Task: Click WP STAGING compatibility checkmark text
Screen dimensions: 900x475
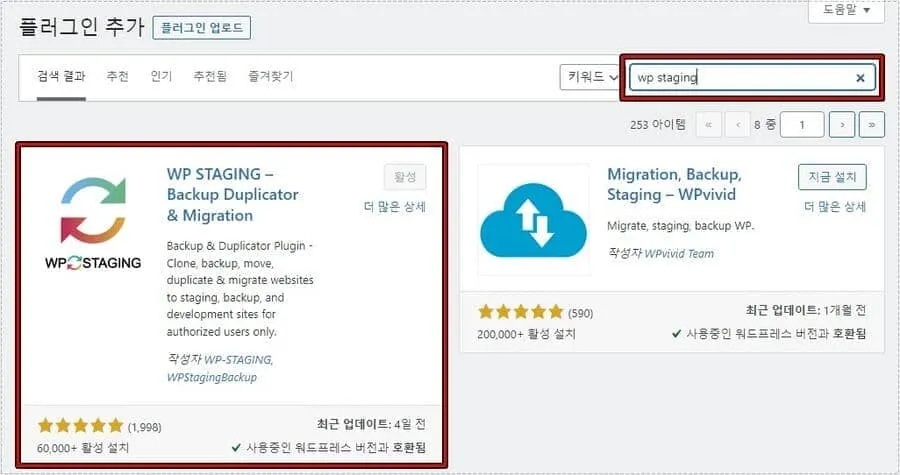Action: [x=328, y=447]
